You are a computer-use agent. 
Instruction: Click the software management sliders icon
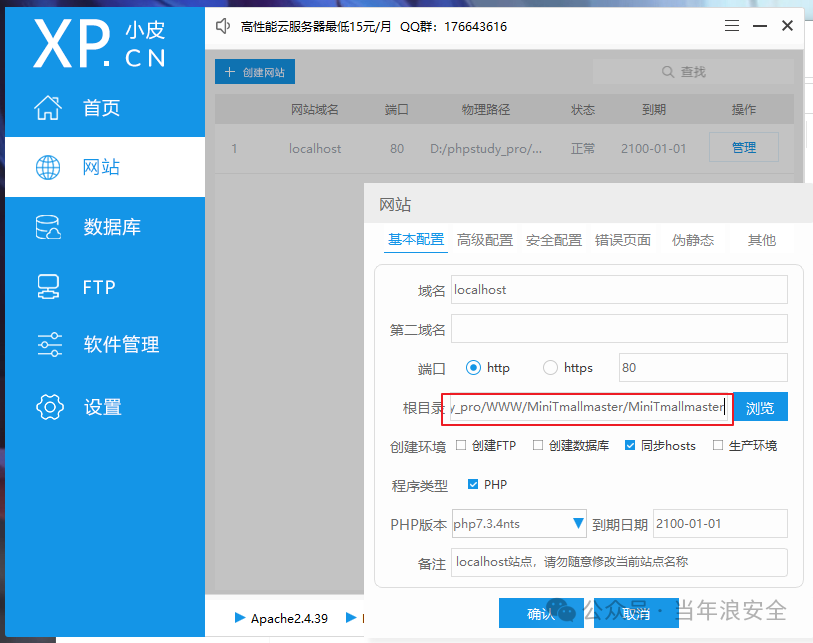(50, 344)
